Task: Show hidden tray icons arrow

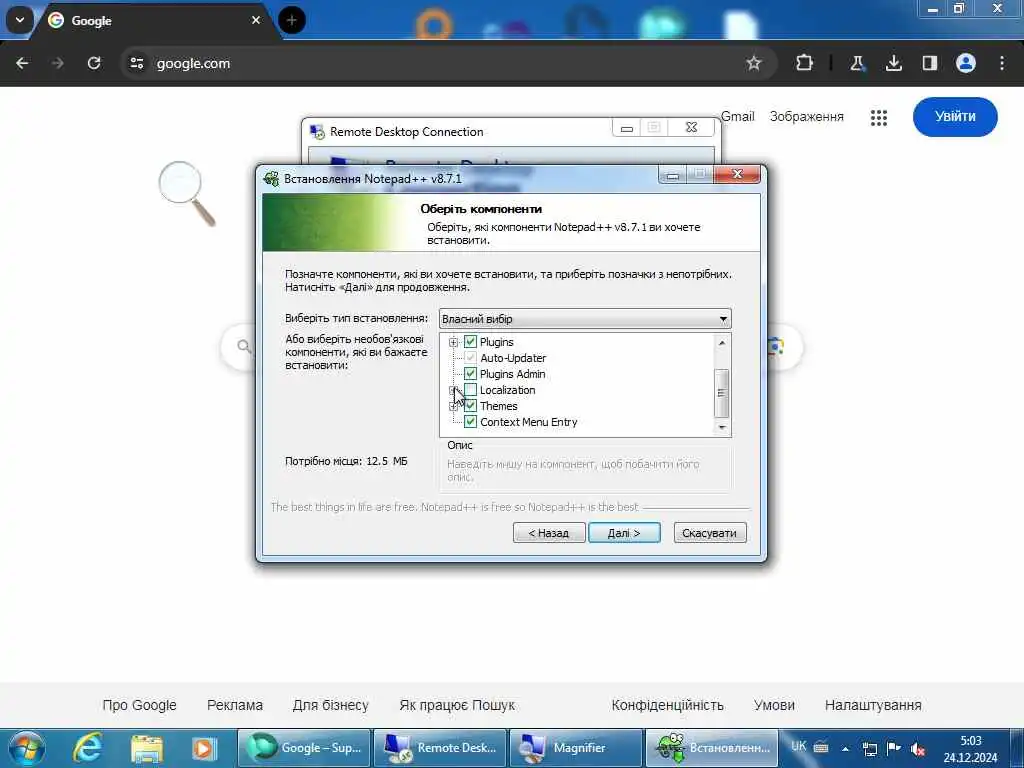Action: pyautogui.click(x=845, y=749)
